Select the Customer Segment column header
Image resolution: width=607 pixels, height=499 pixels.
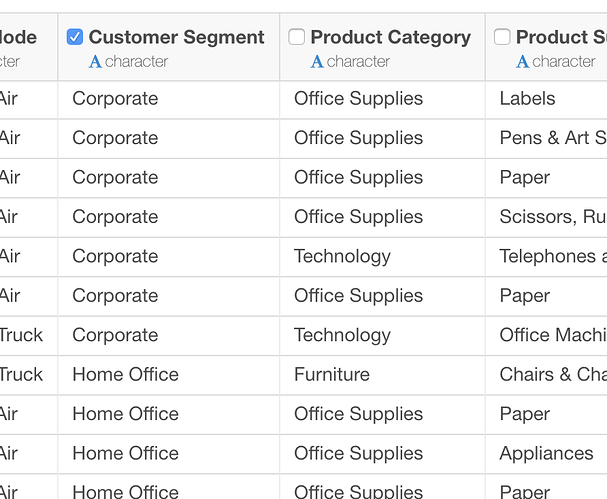(x=169, y=47)
